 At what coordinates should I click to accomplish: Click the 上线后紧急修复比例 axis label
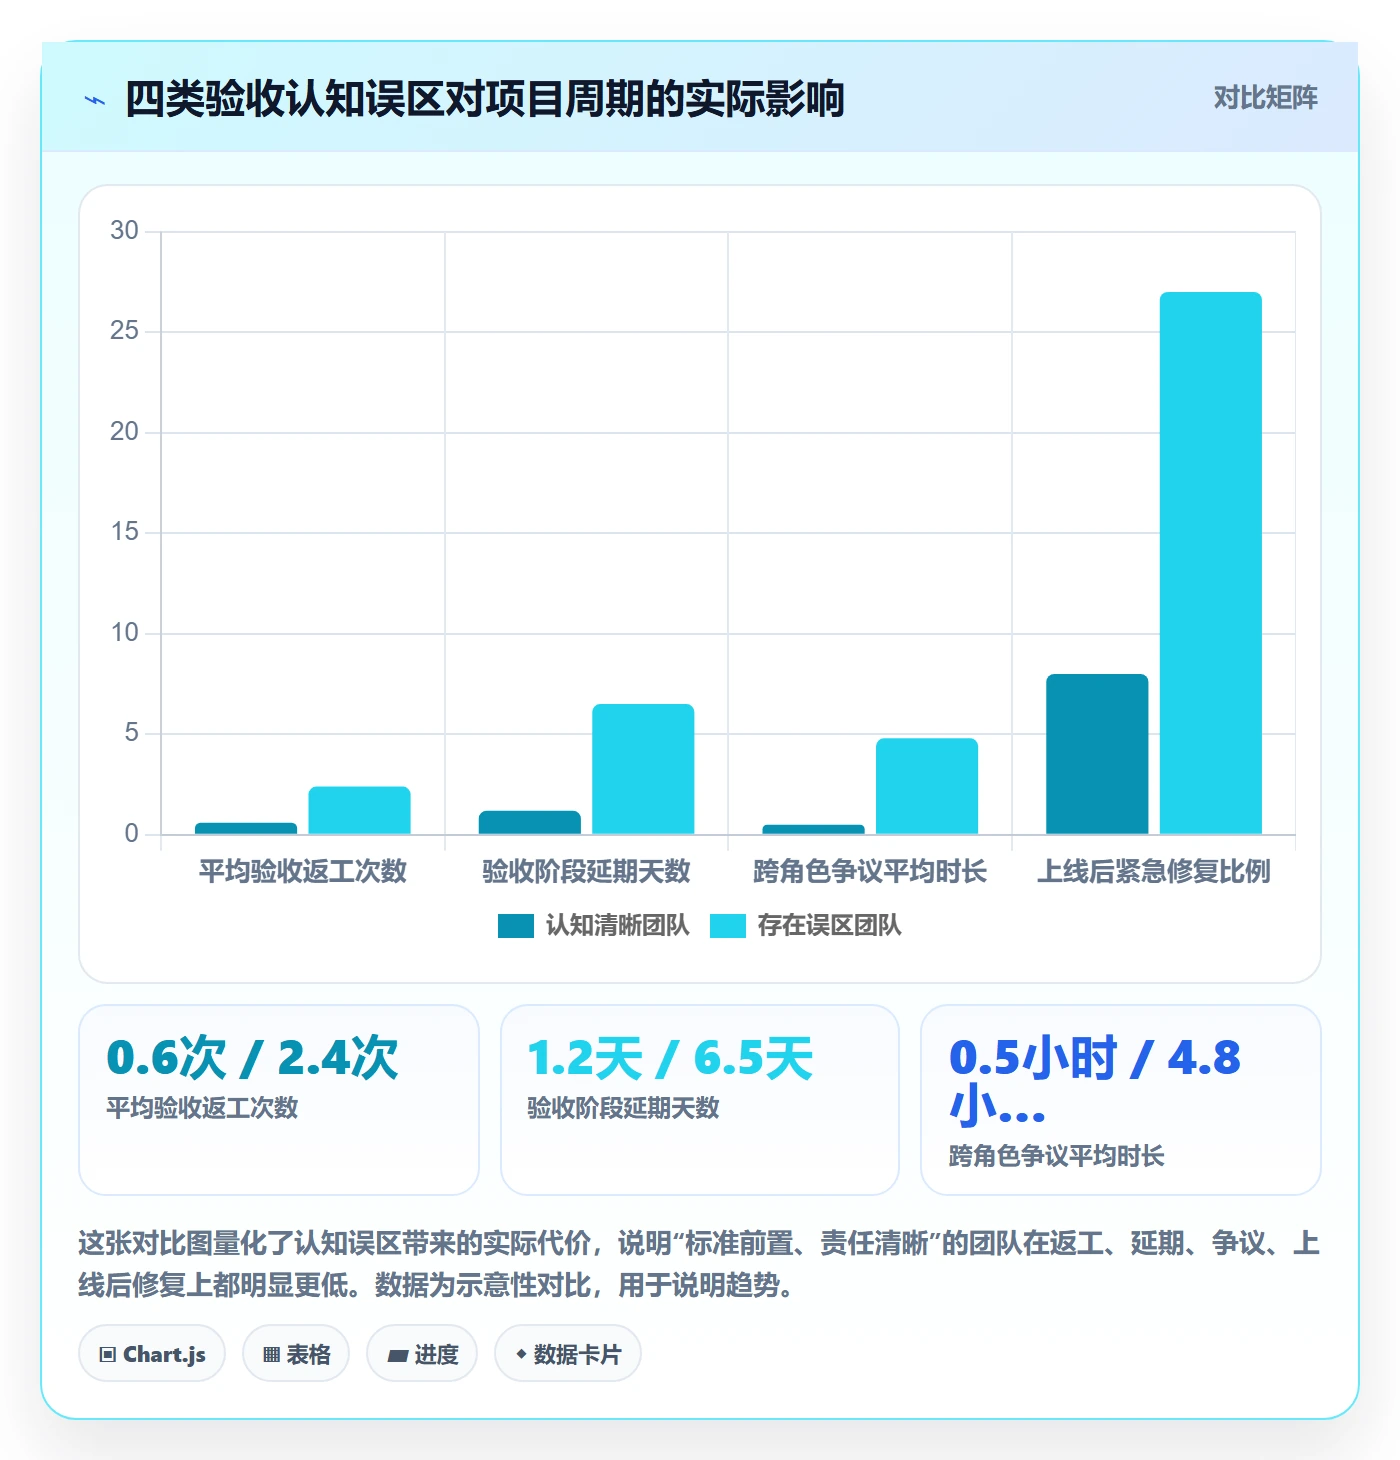pyautogui.click(x=1154, y=871)
